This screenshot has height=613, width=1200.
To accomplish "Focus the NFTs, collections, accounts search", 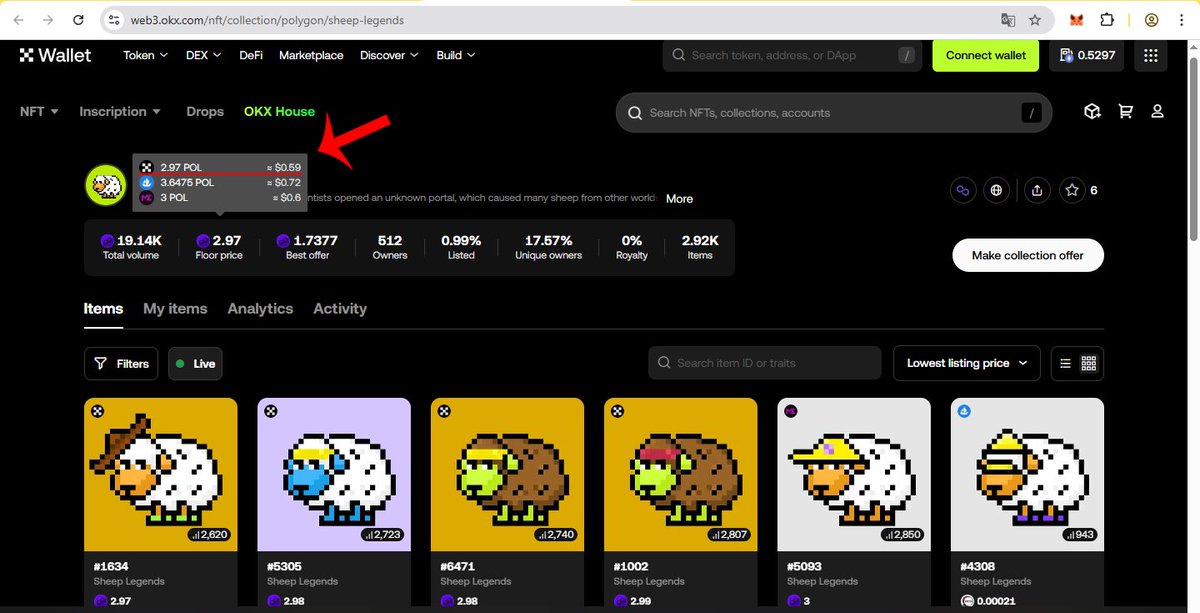I will 834,113.
